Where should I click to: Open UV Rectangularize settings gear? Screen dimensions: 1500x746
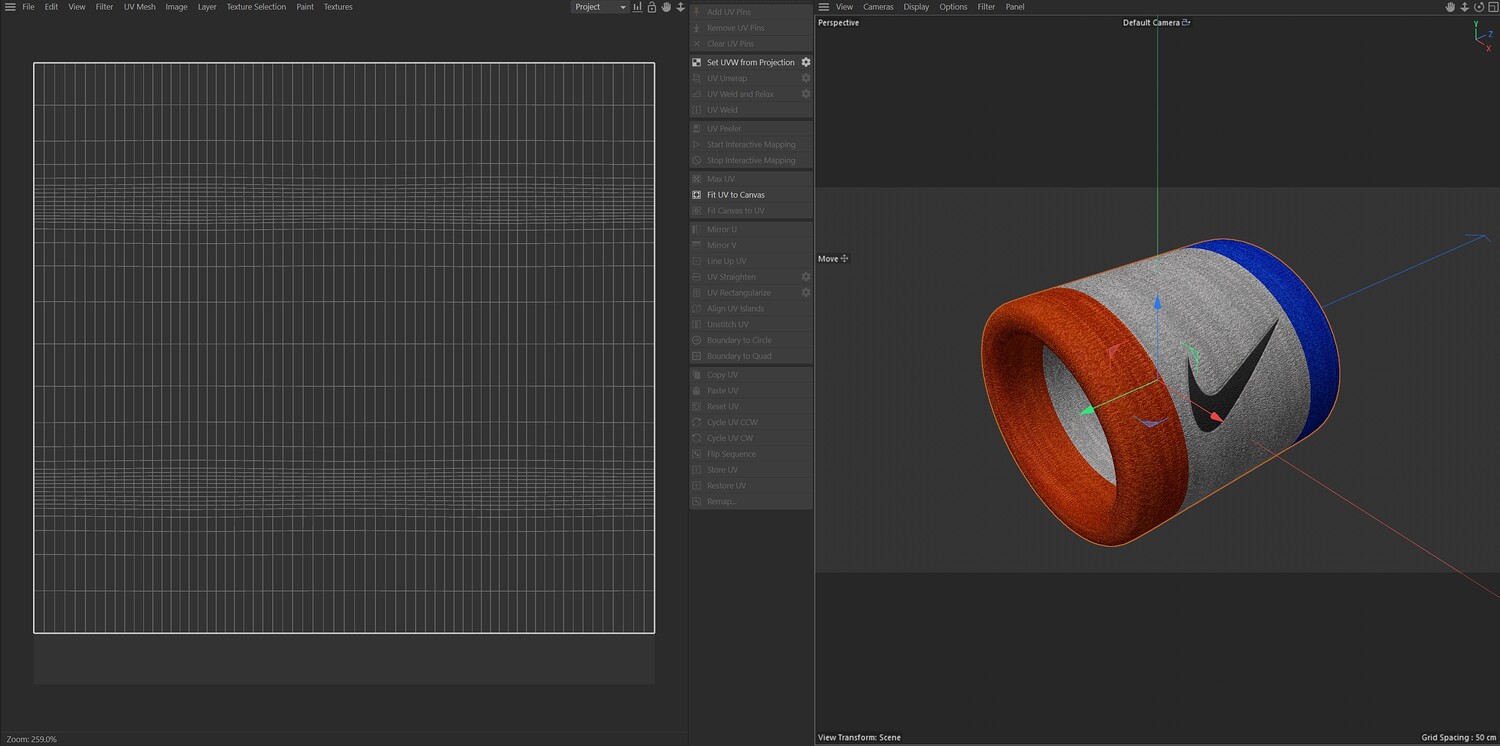coord(806,293)
